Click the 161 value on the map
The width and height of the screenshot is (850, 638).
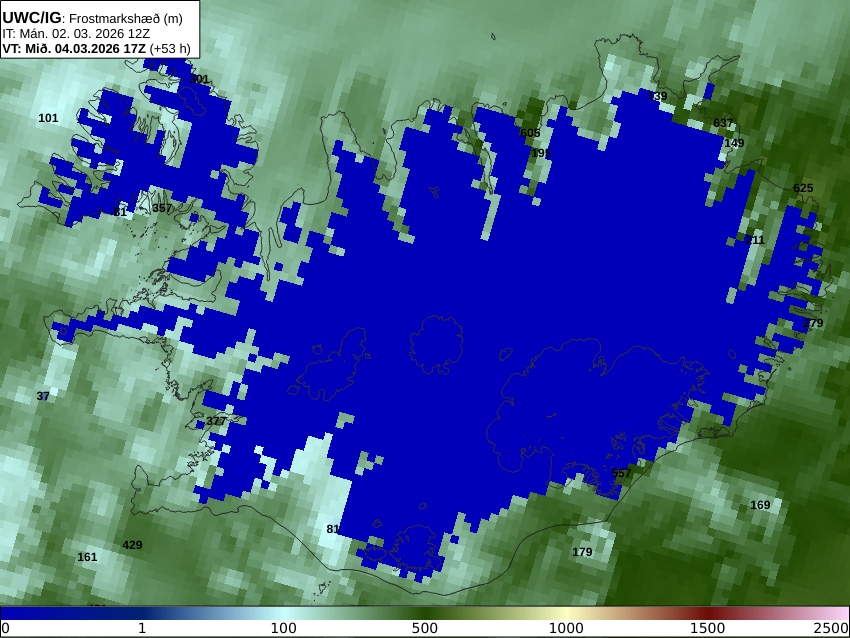click(x=87, y=557)
